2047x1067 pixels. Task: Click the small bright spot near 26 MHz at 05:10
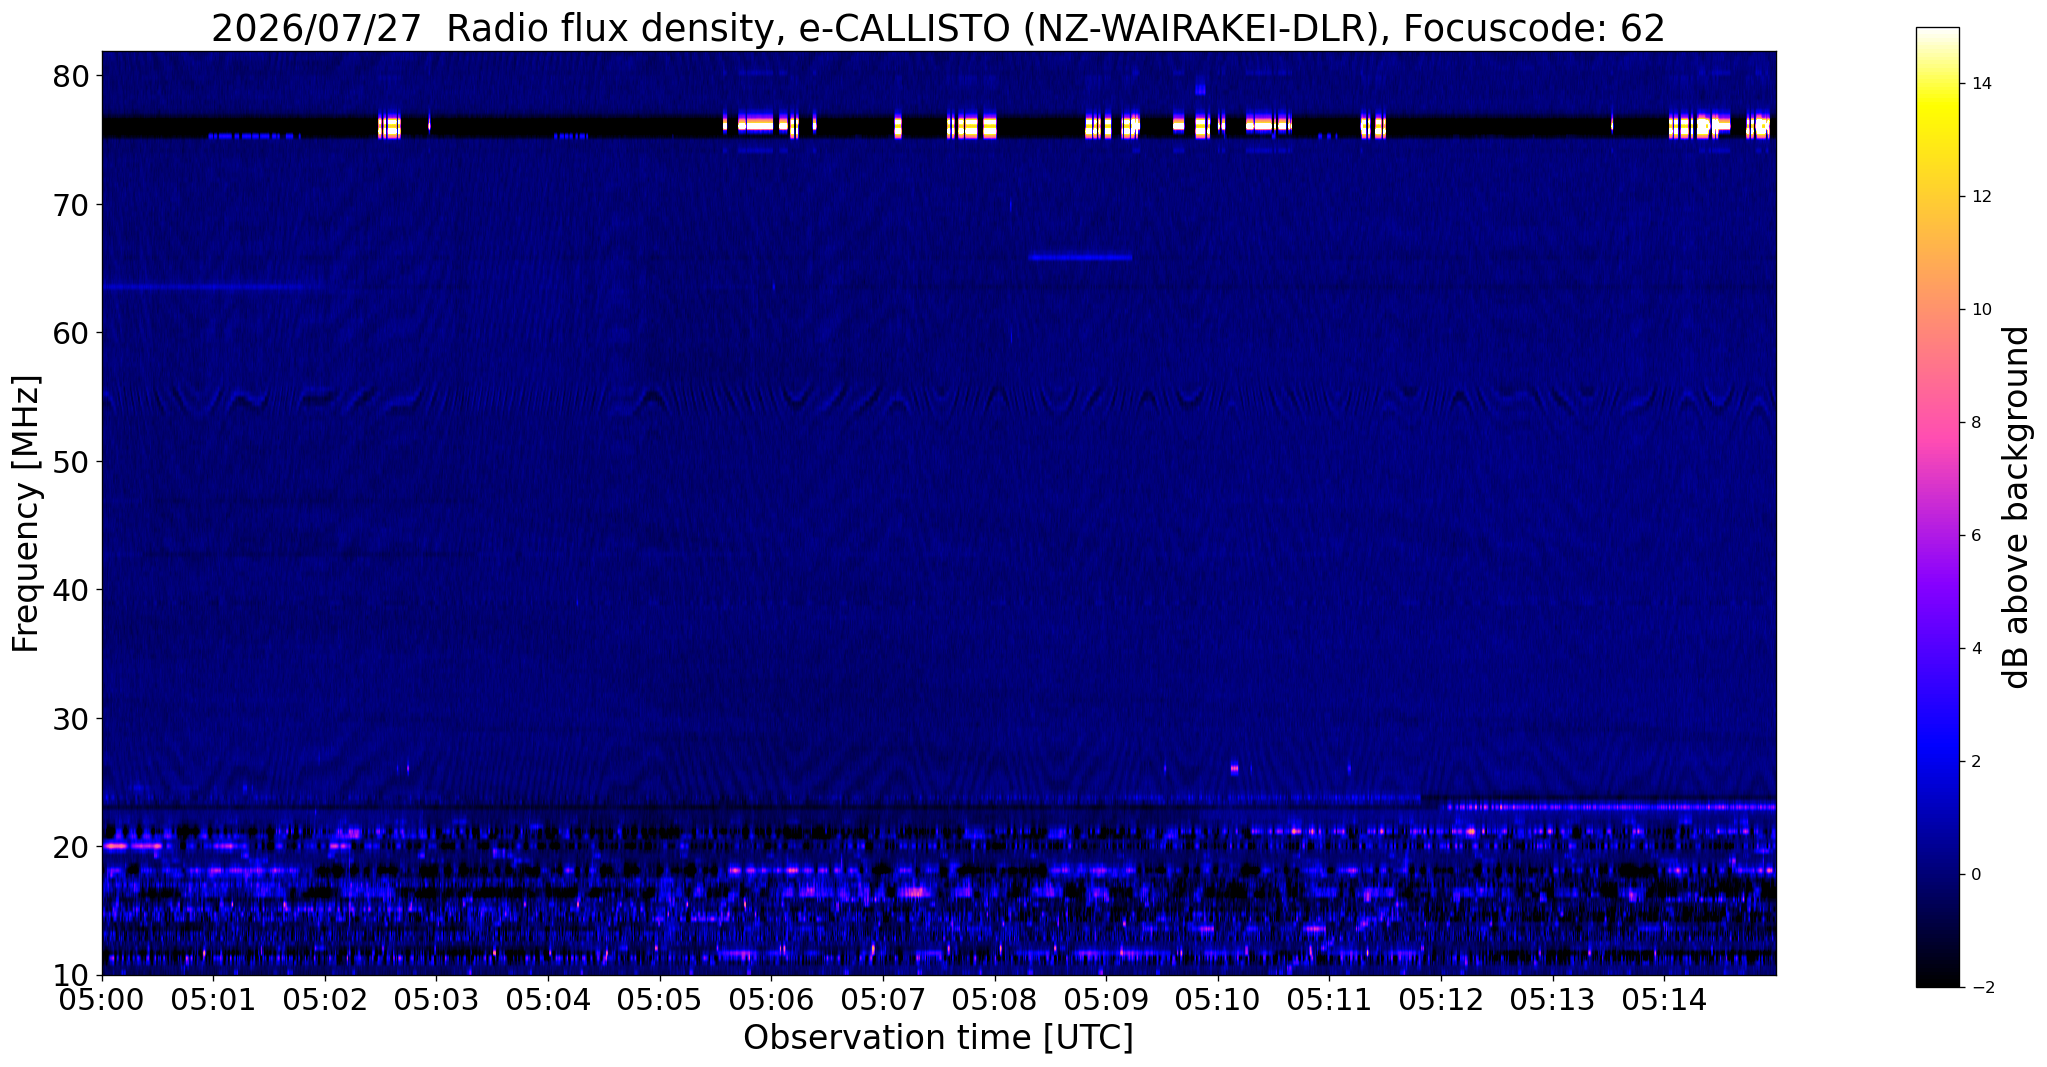(1234, 768)
